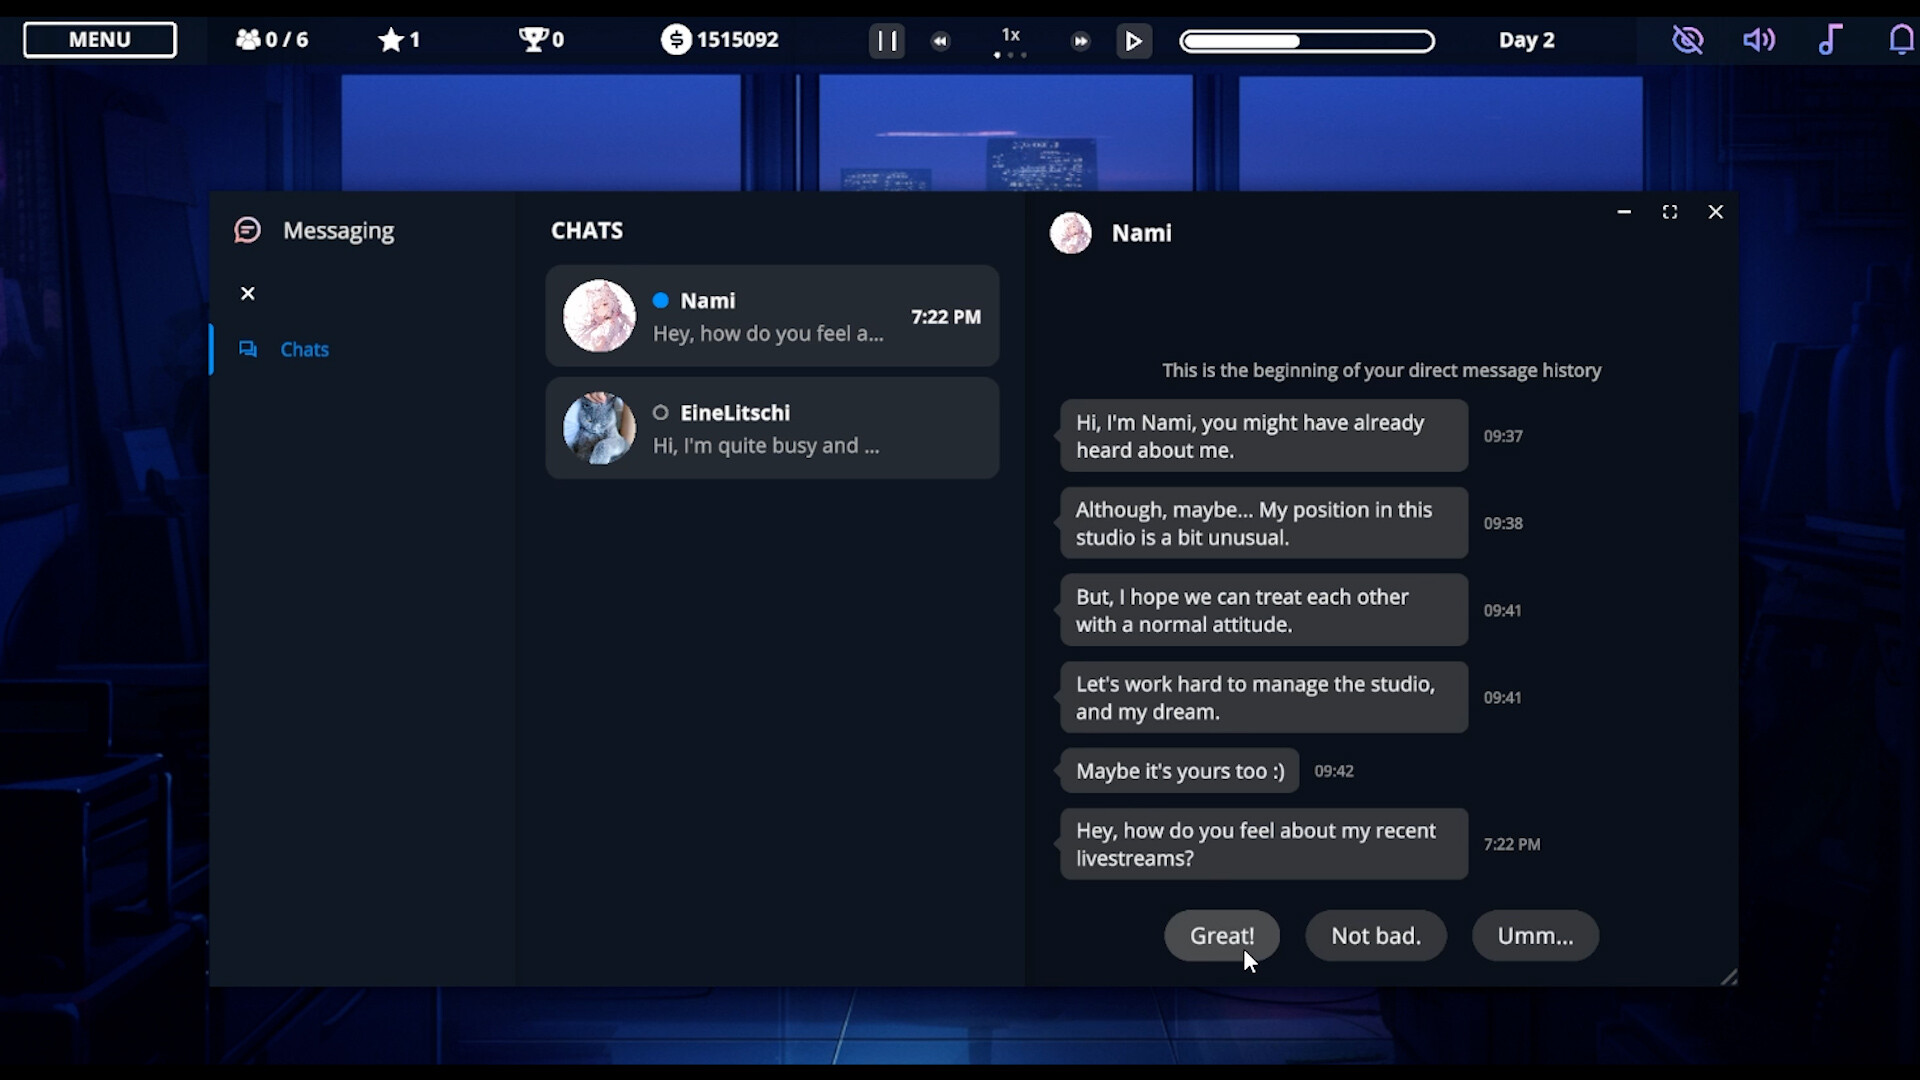Click the fast-forward playback icon
Image resolution: width=1920 pixels, height=1080 pixels.
pos(1080,41)
